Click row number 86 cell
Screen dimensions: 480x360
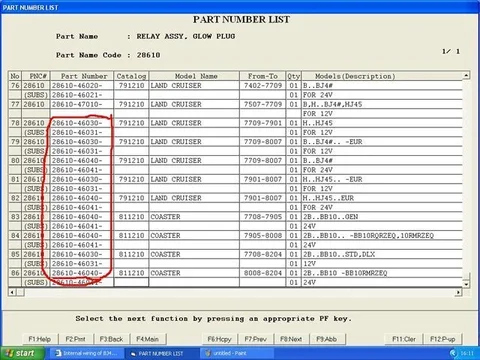(15, 273)
